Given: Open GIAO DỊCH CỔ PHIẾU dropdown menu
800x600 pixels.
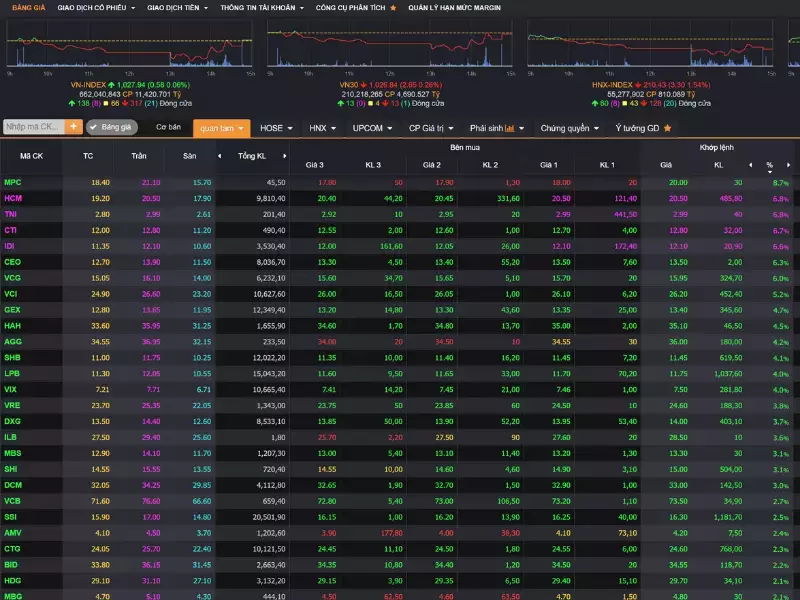Looking at the screenshot, I should pos(96,8).
